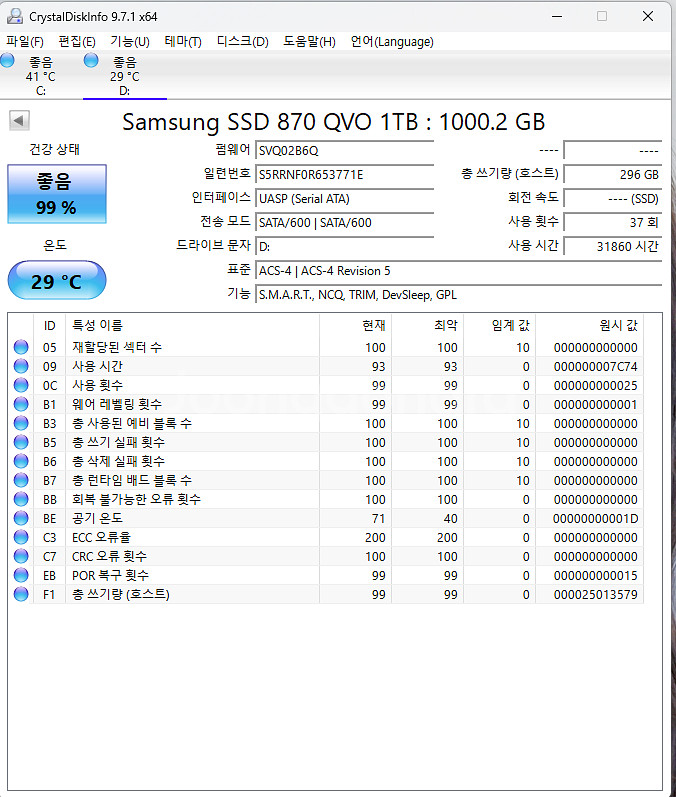Select the ECC 오류율 row name
The image size is (676, 797).
[101, 537]
